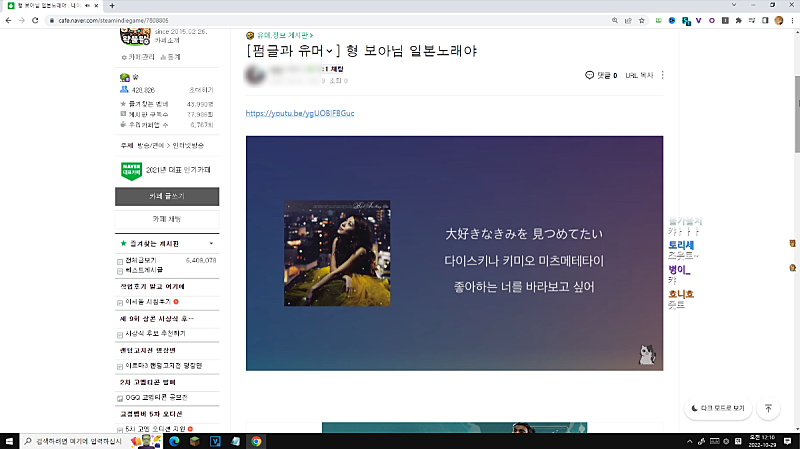
Task: Click the NAVER 대표카페 green badge
Action: [131, 171]
